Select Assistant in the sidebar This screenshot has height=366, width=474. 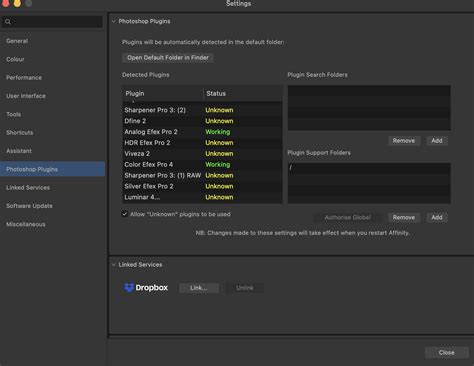[19, 151]
